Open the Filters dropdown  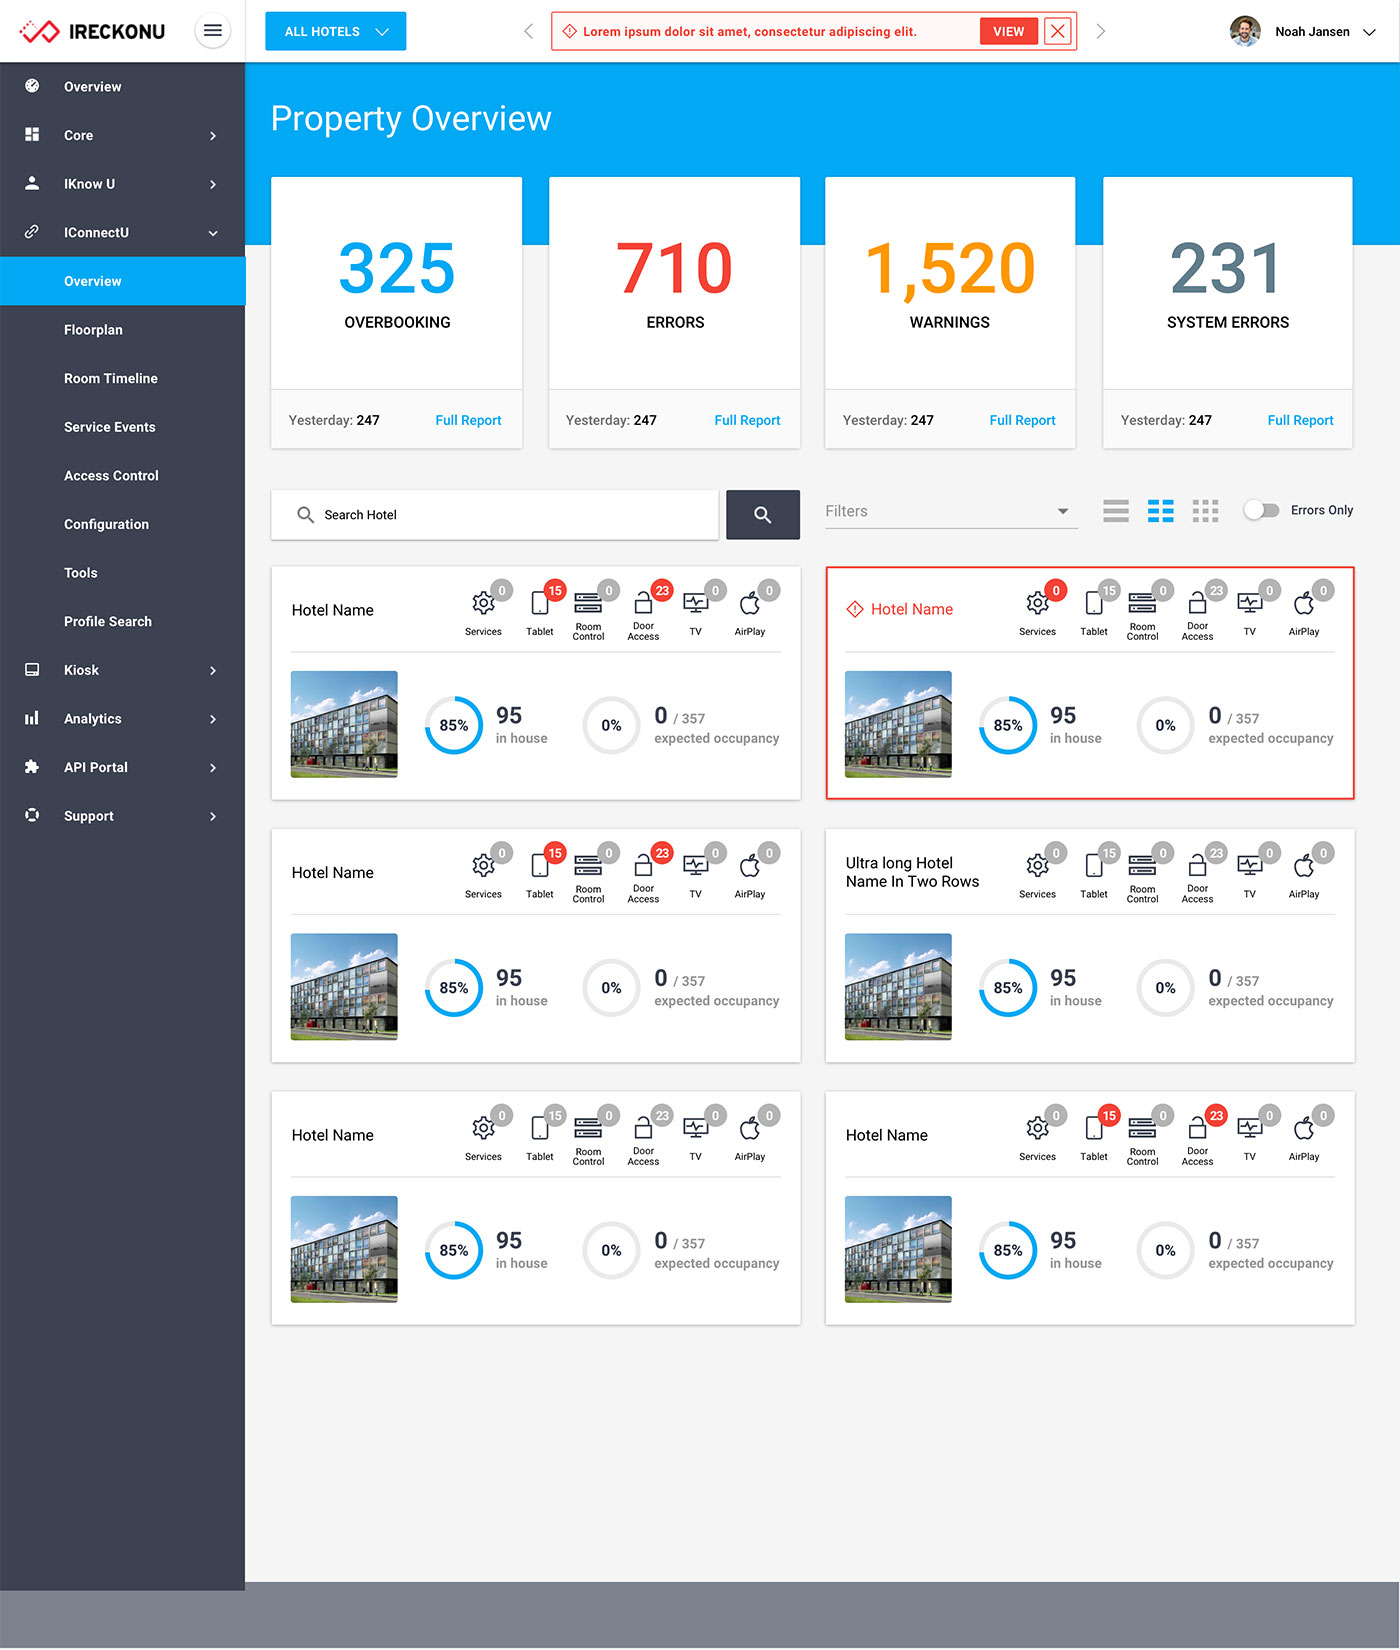[x=950, y=511]
